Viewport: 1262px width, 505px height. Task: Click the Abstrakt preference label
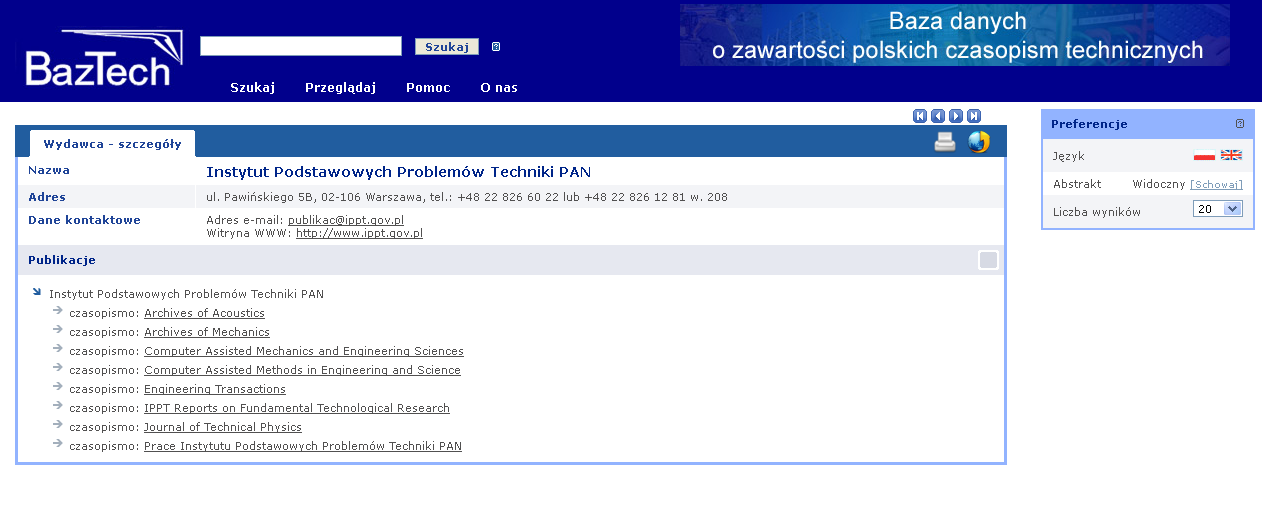1077,184
